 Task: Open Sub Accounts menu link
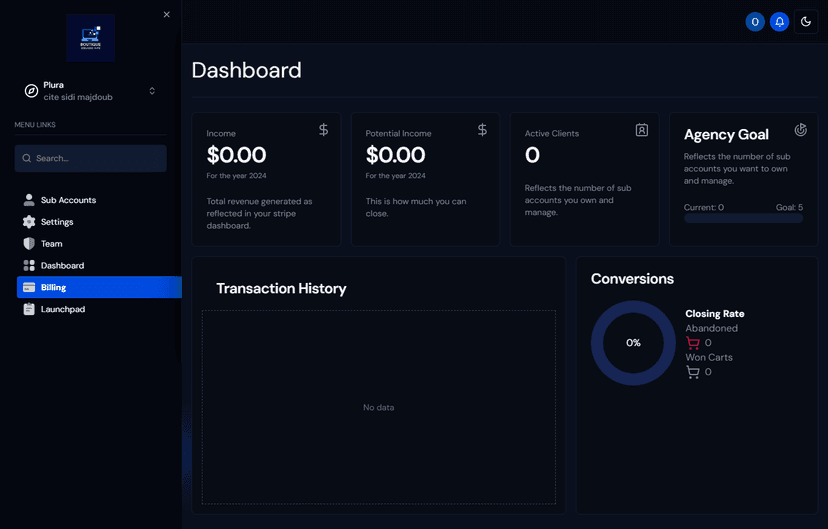(x=99, y=200)
